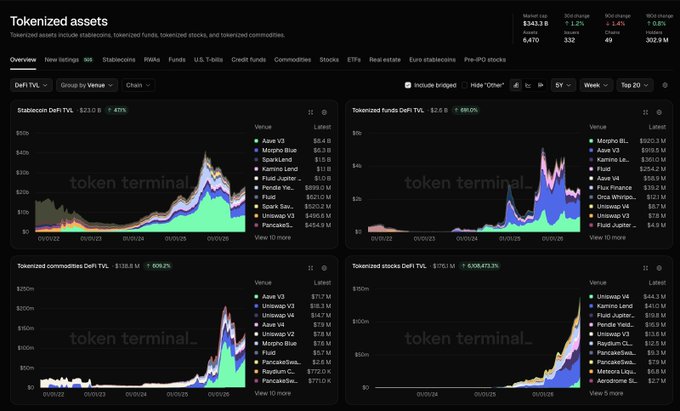Screen dimensions: 680x411
Task: Select the stacked area chart type icon
Action: [x=516, y=85]
